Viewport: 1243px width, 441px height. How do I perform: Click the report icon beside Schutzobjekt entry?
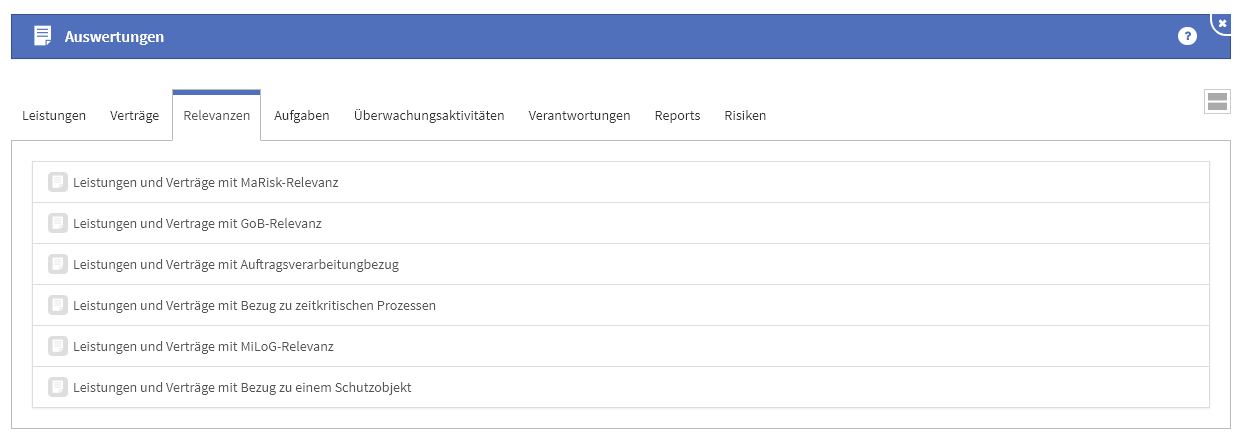[x=58, y=387]
